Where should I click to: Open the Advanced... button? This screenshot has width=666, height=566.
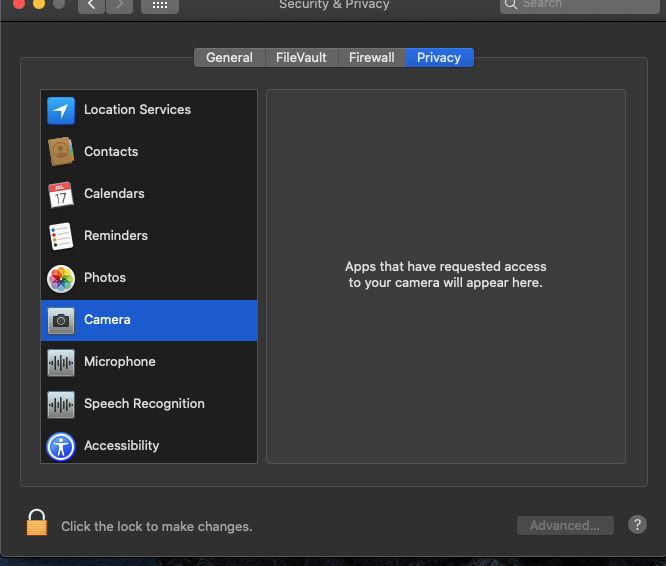click(565, 526)
